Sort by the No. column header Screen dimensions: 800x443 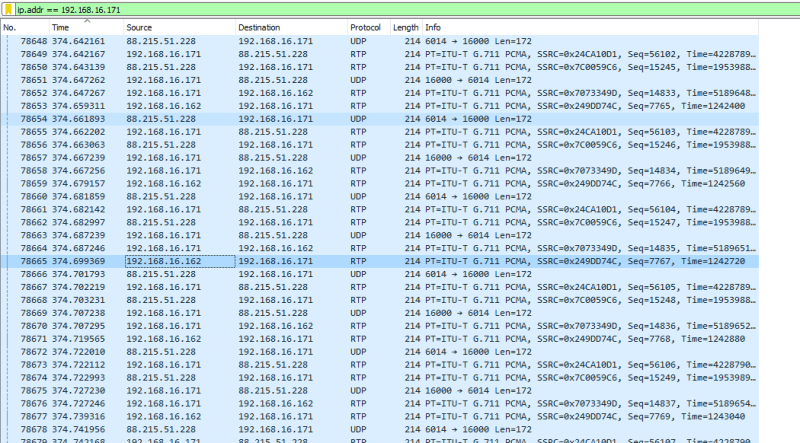24,28
